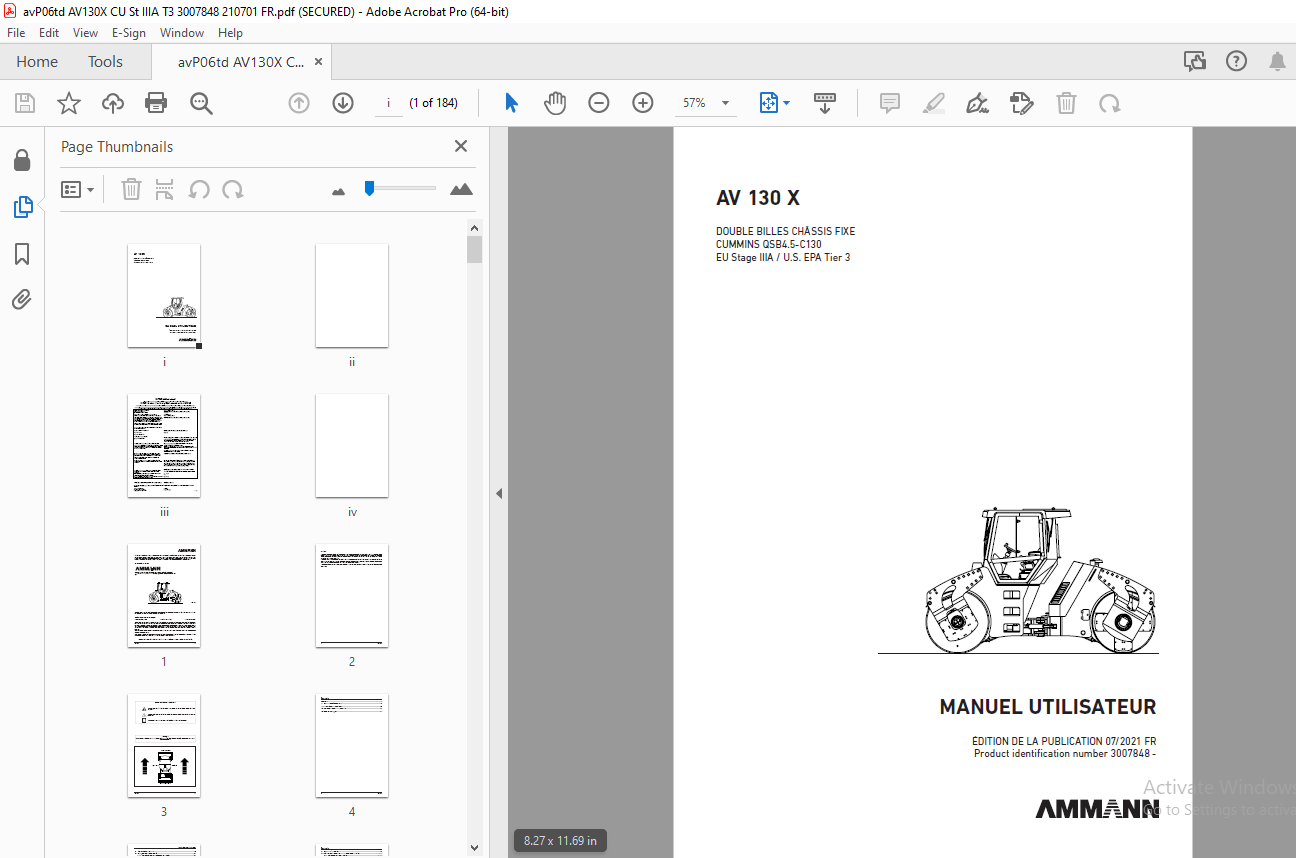Rotate pages counterclockwise in thumbnails panel
This screenshot has height=858, width=1296.
199,189
